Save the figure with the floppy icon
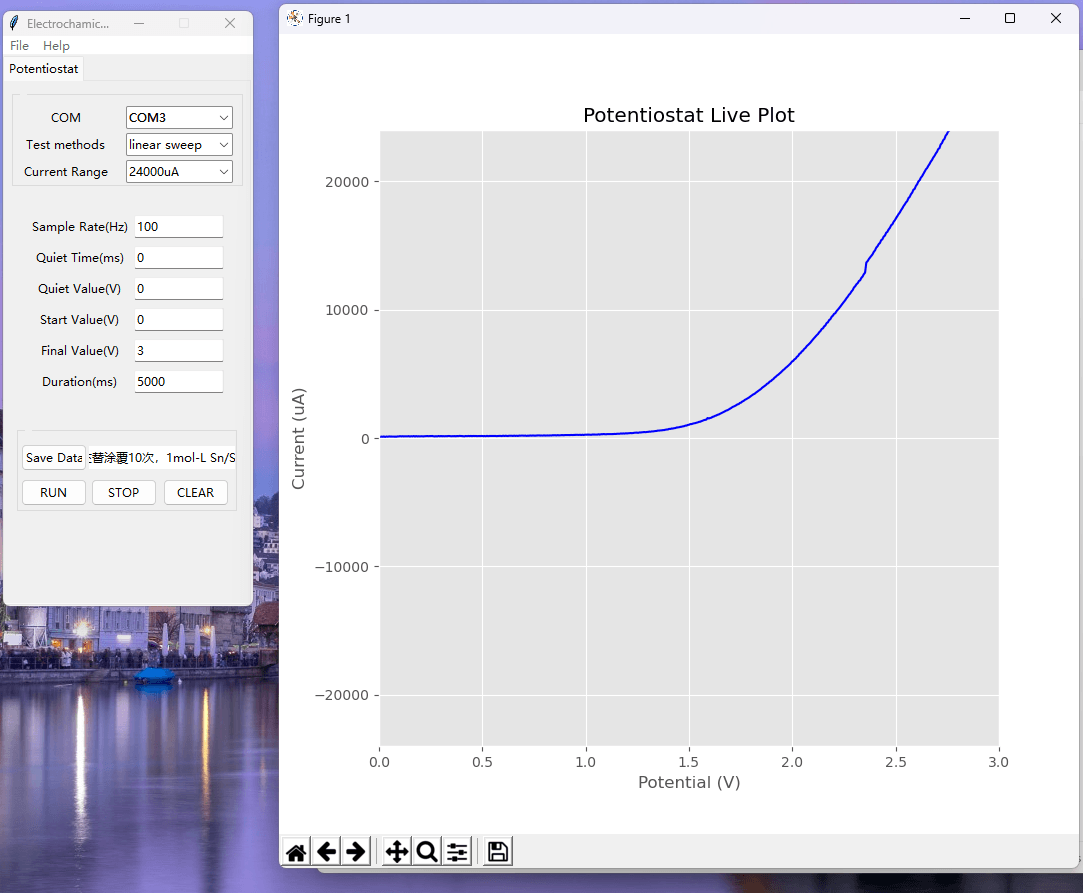Viewport: 1083px width, 893px height. click(498, 852)
